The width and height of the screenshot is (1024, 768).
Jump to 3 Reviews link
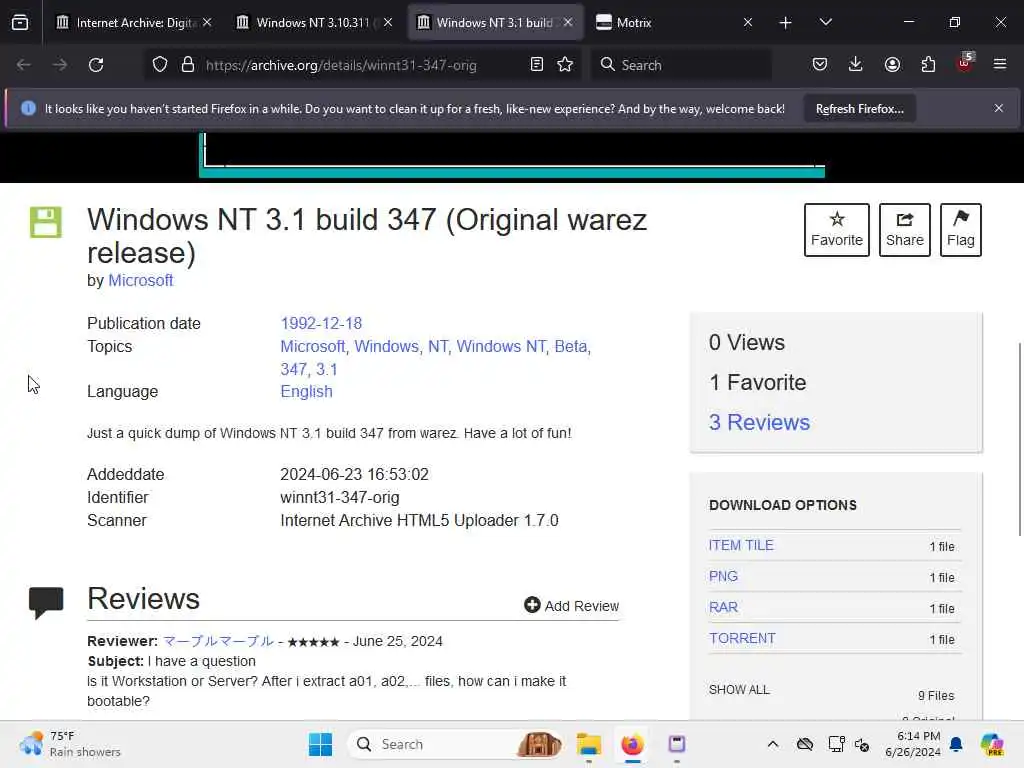(760, 423)
